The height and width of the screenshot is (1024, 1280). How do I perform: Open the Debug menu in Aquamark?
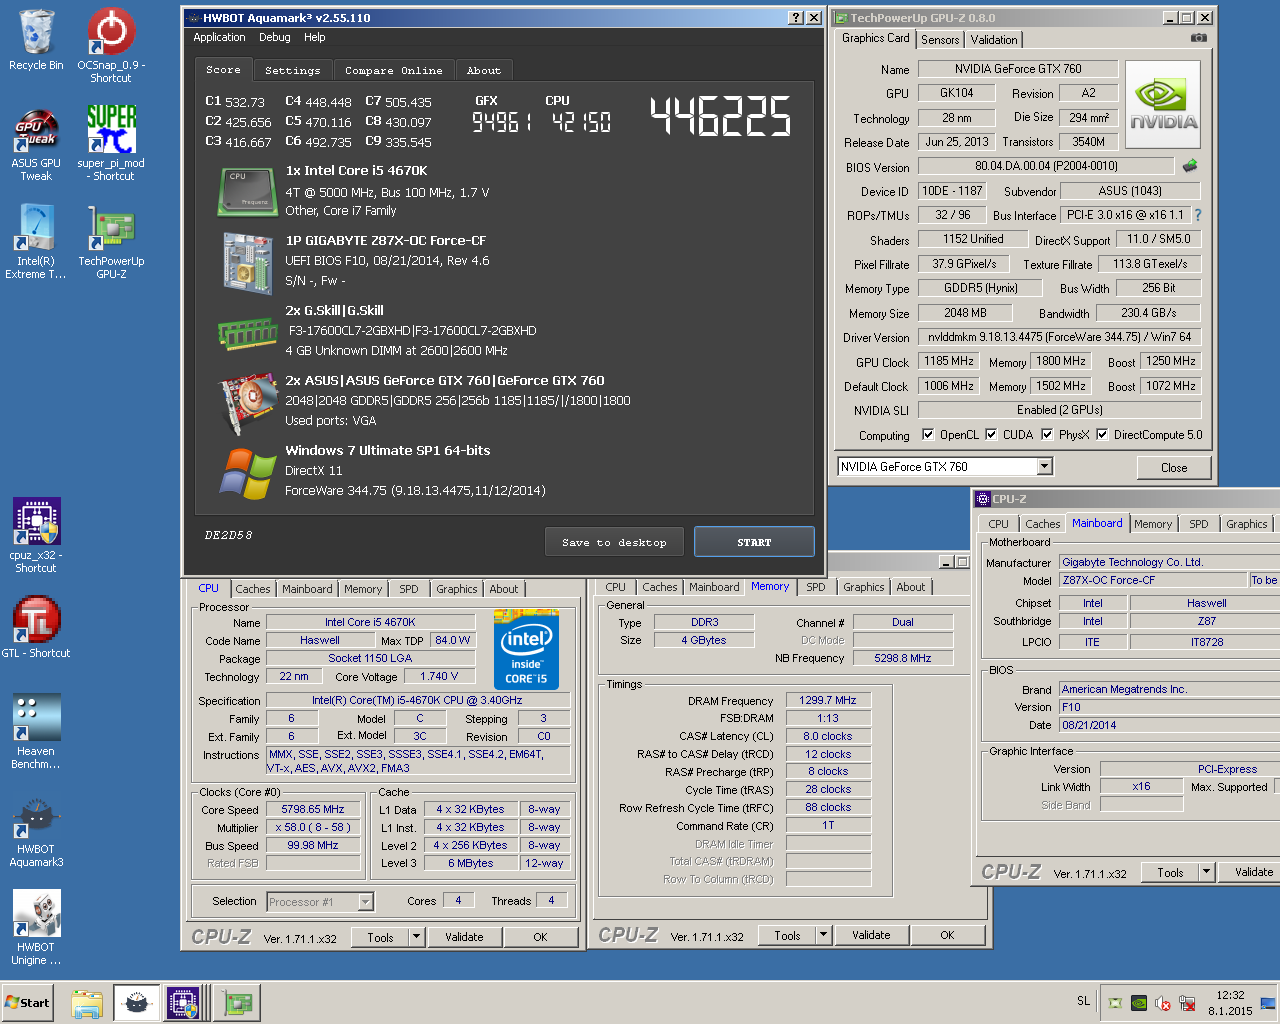(275, 37)
